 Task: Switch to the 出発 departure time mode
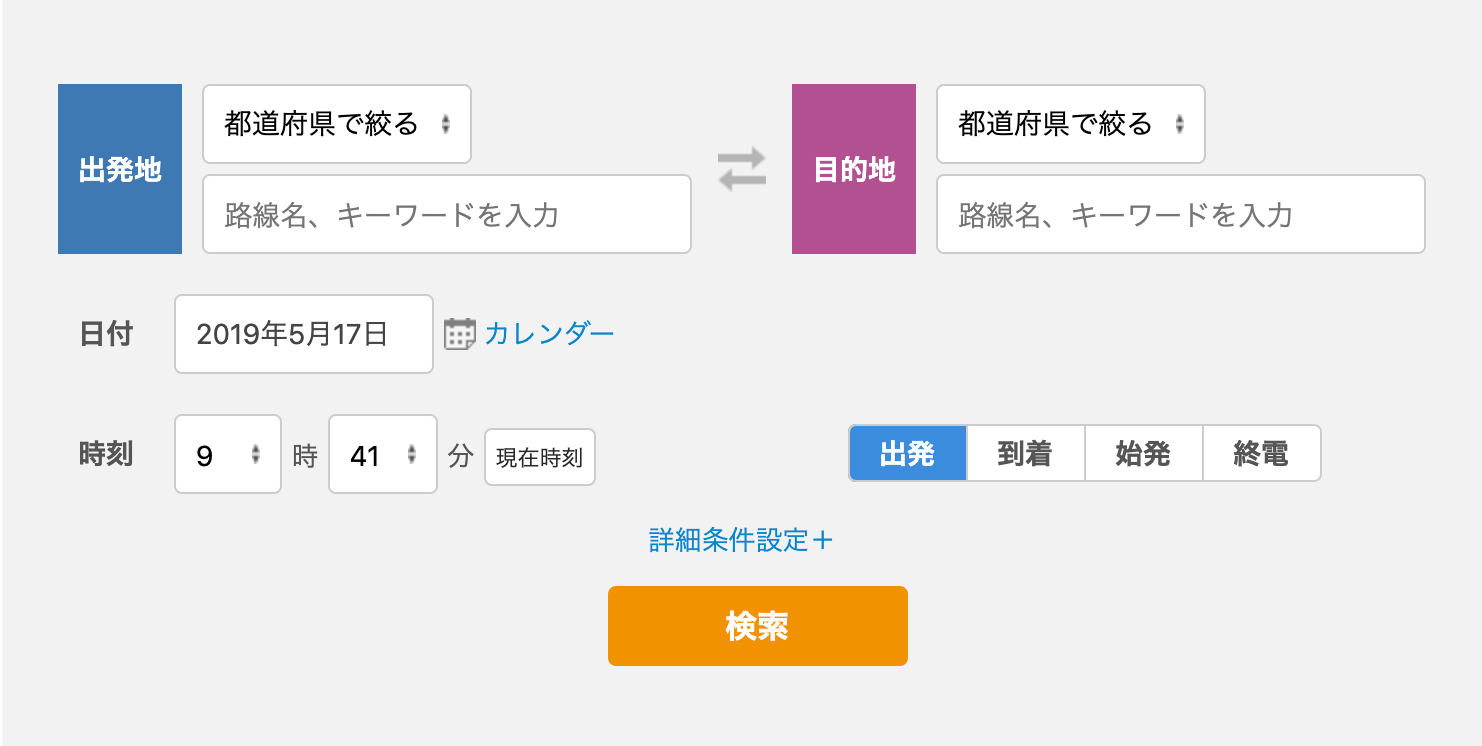click(906, 453)
